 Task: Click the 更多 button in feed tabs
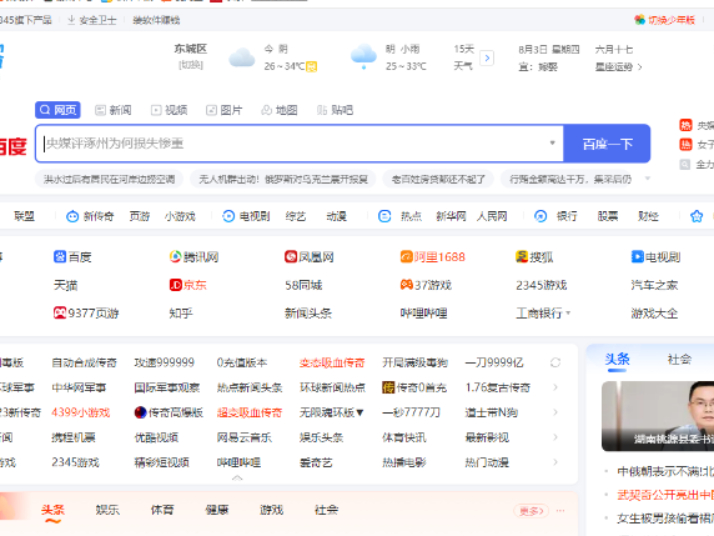pyautogui.click(x=531, y=511)
